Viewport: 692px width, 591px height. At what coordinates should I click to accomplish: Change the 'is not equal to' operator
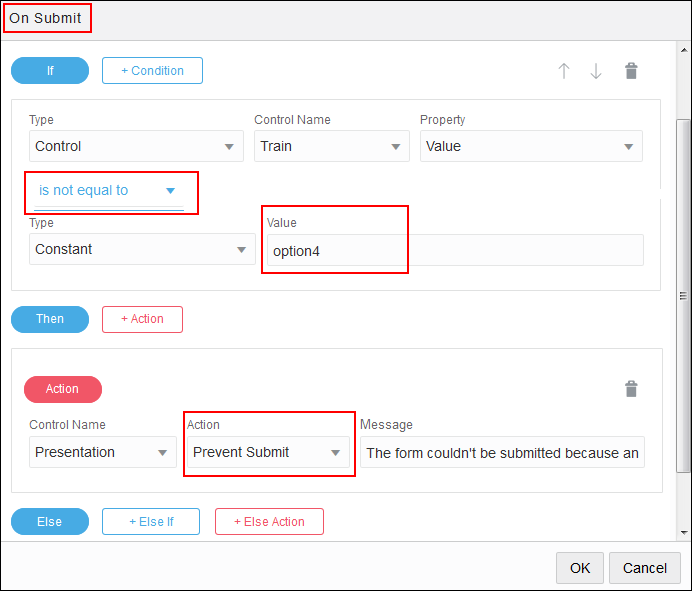[109, 191]
